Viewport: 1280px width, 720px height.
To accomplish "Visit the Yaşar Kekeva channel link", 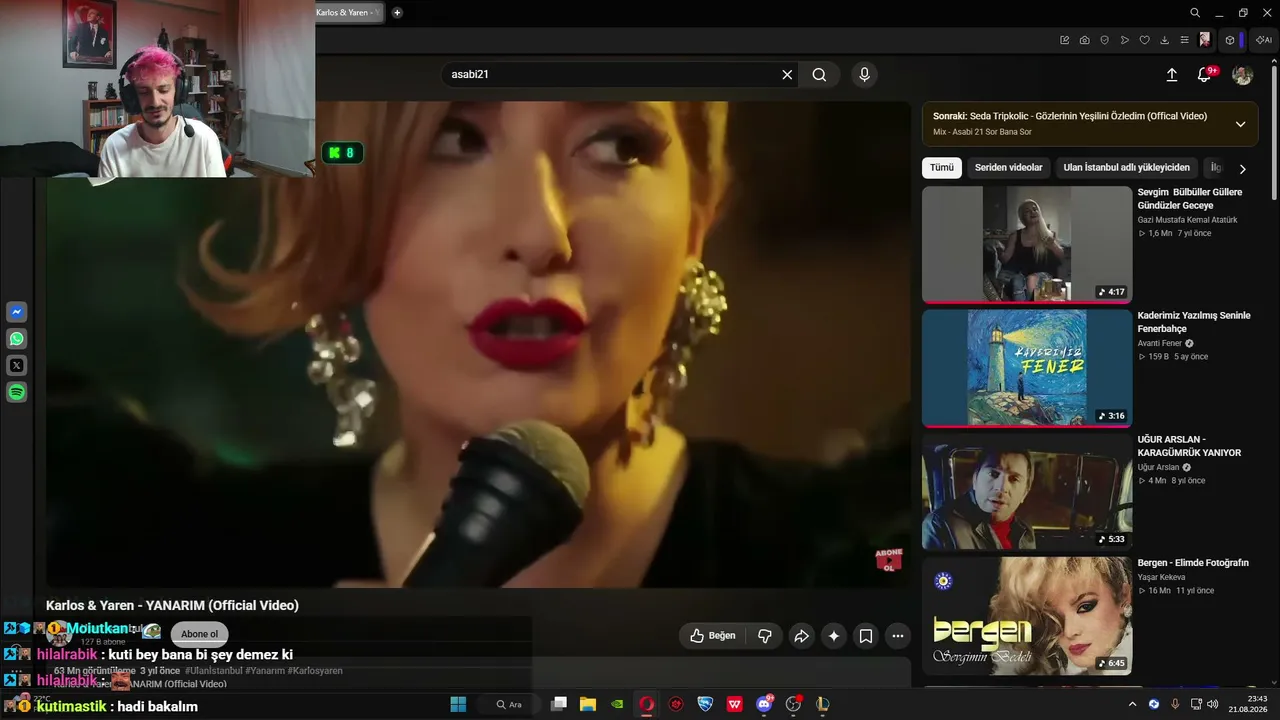I will 1161,577.
